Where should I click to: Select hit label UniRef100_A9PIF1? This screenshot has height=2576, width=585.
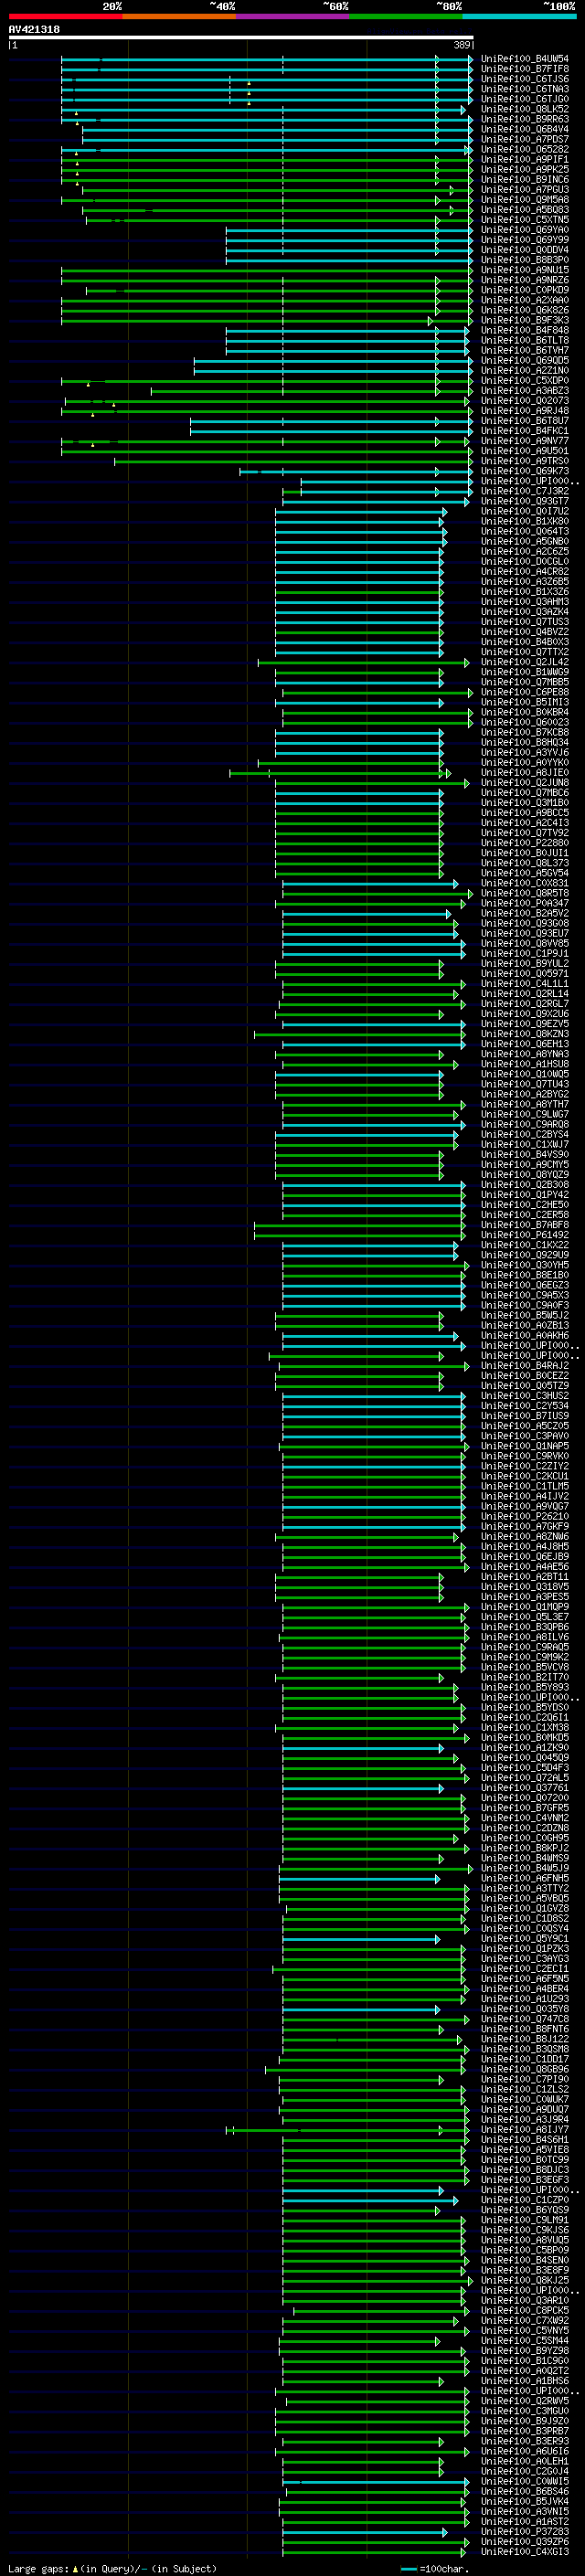(525, 159)
